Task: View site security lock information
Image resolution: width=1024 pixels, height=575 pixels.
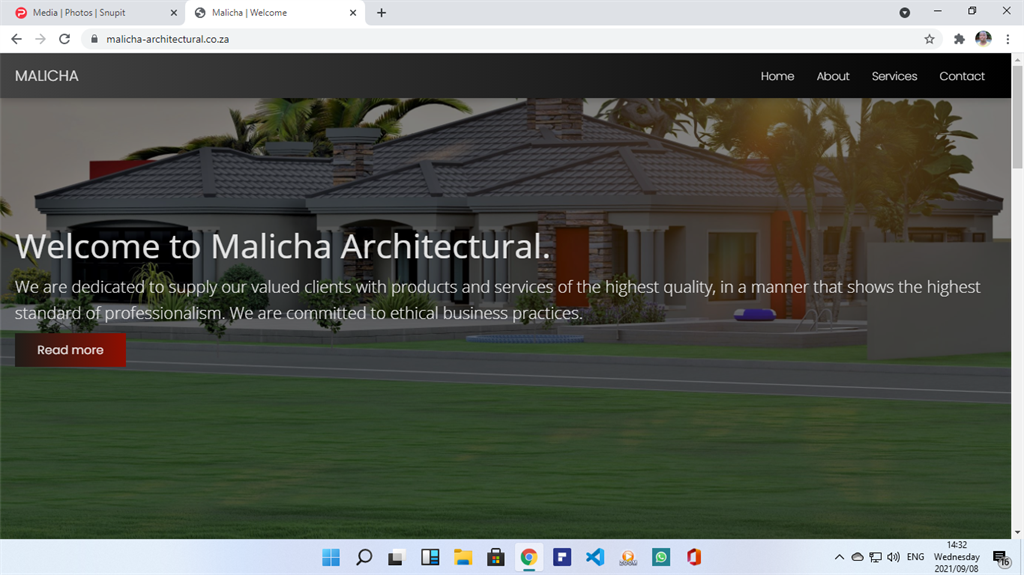Action: pos(94,39)
